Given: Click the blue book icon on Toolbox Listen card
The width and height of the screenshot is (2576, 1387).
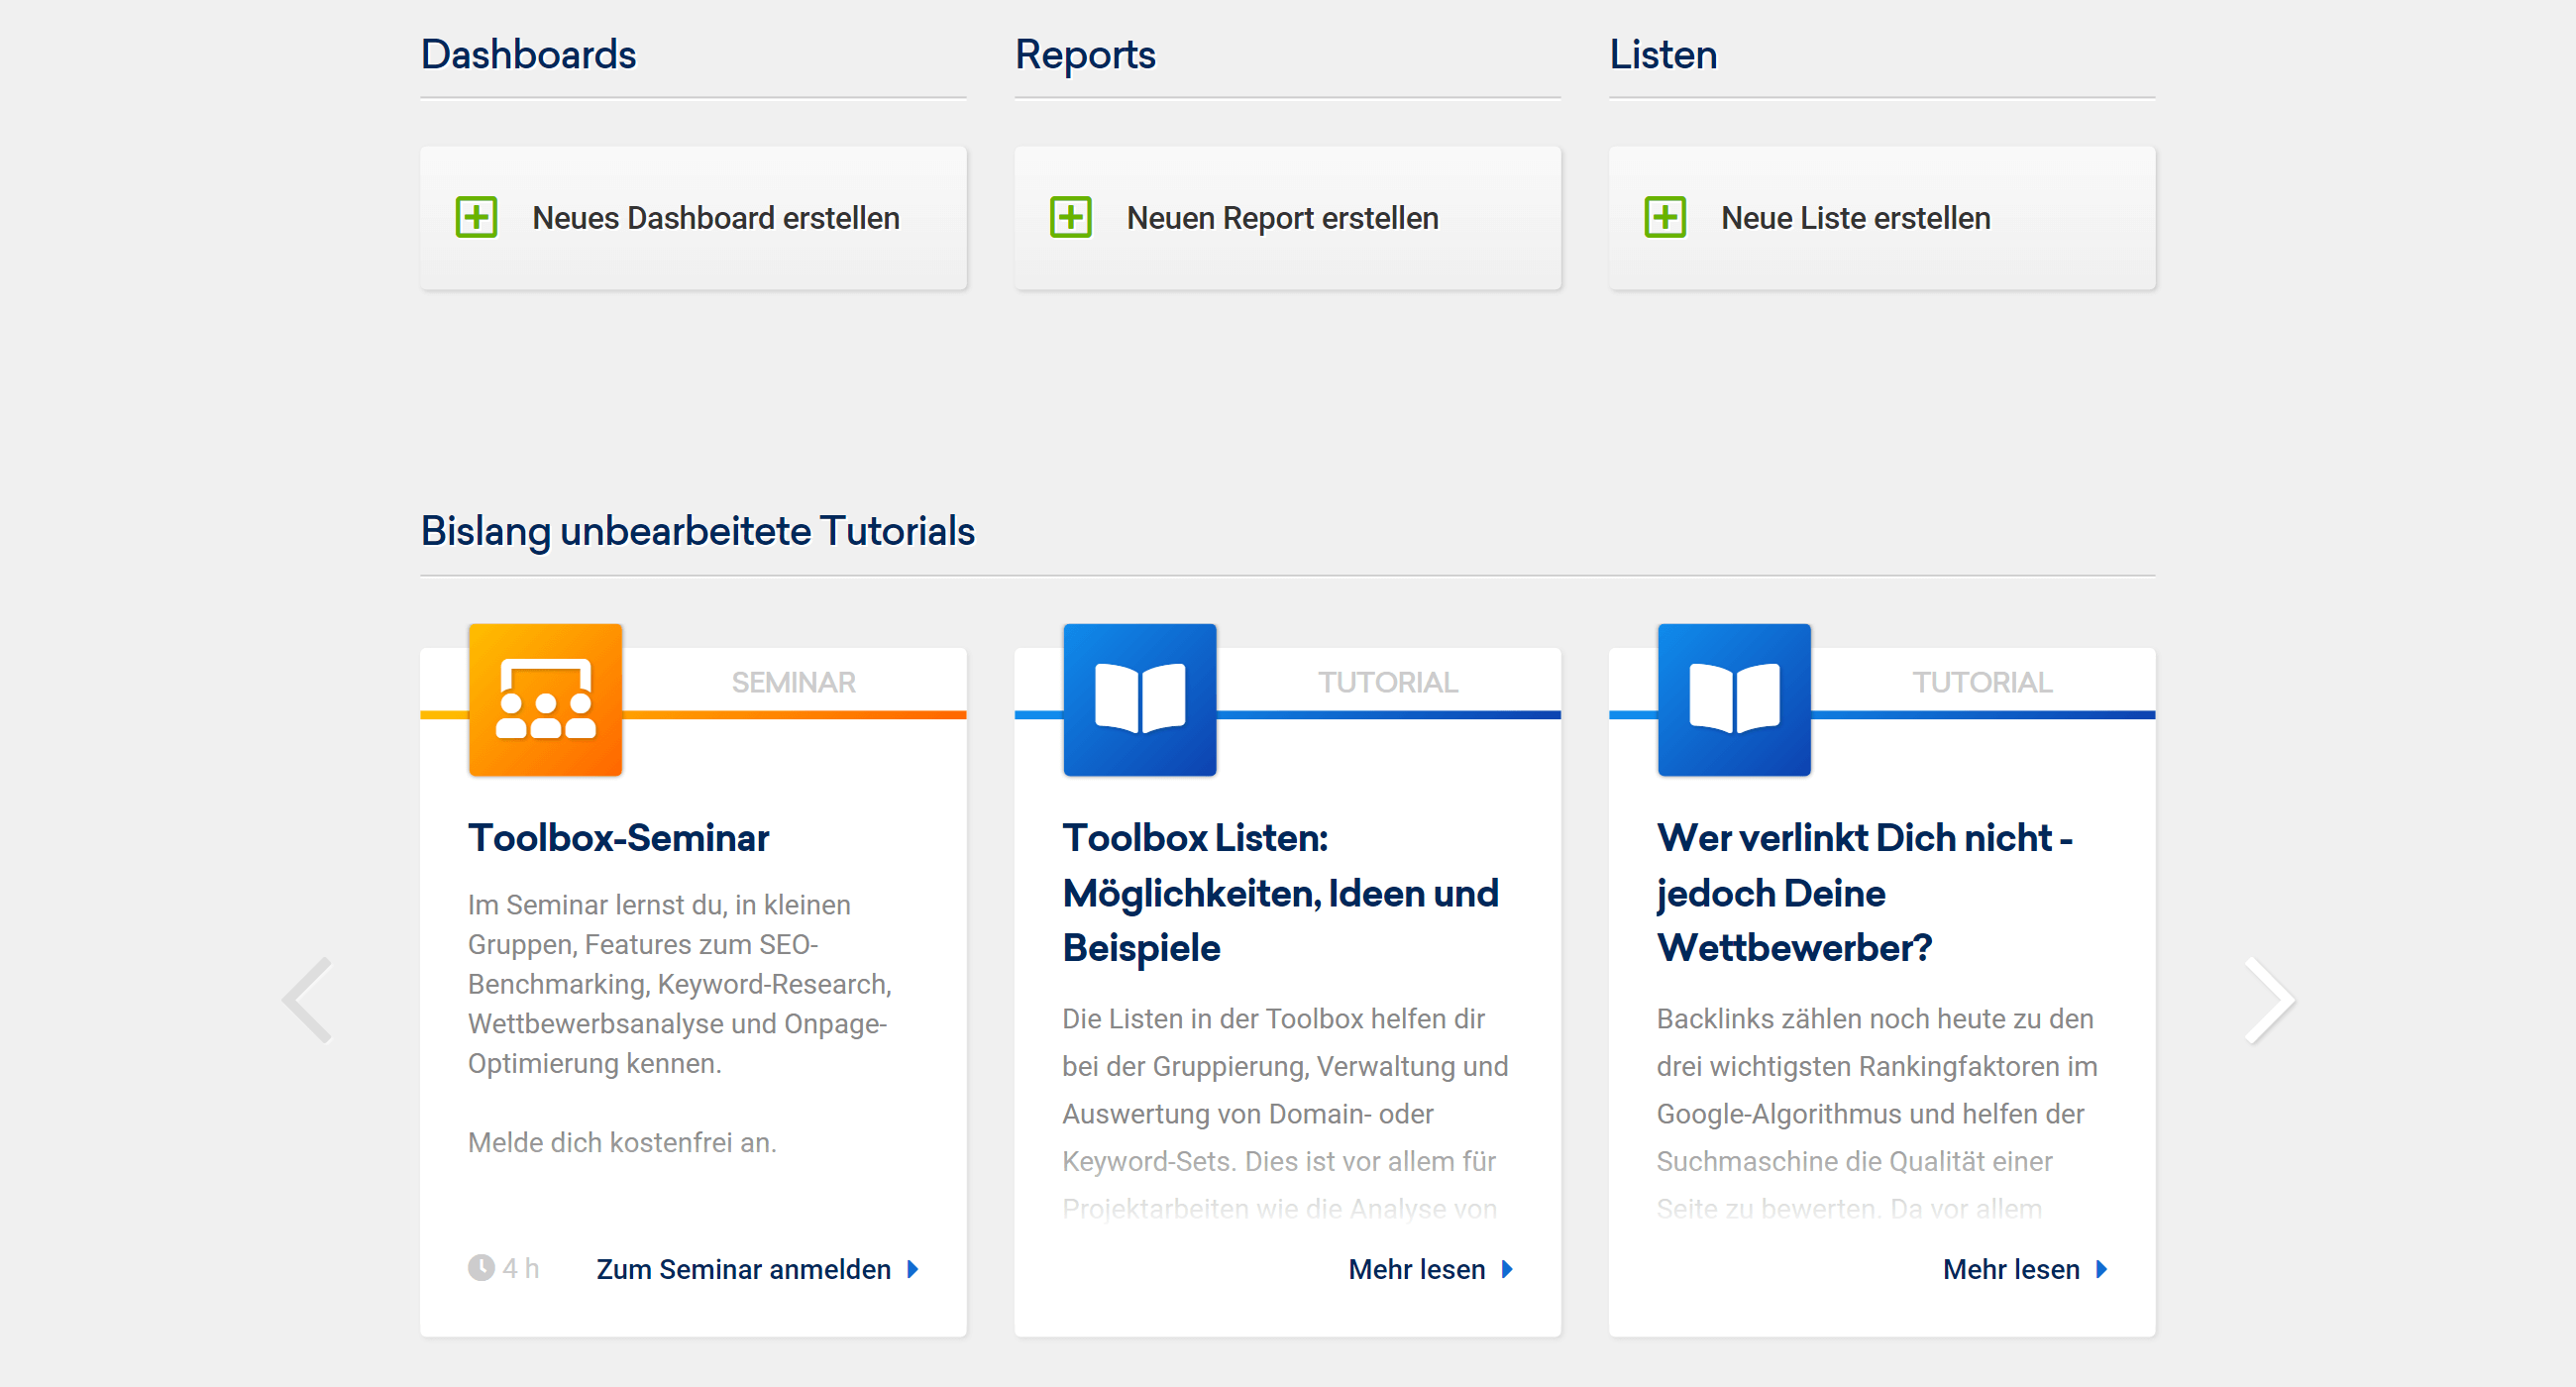Looking at the screenshot, I should (x=1139, y=700).
